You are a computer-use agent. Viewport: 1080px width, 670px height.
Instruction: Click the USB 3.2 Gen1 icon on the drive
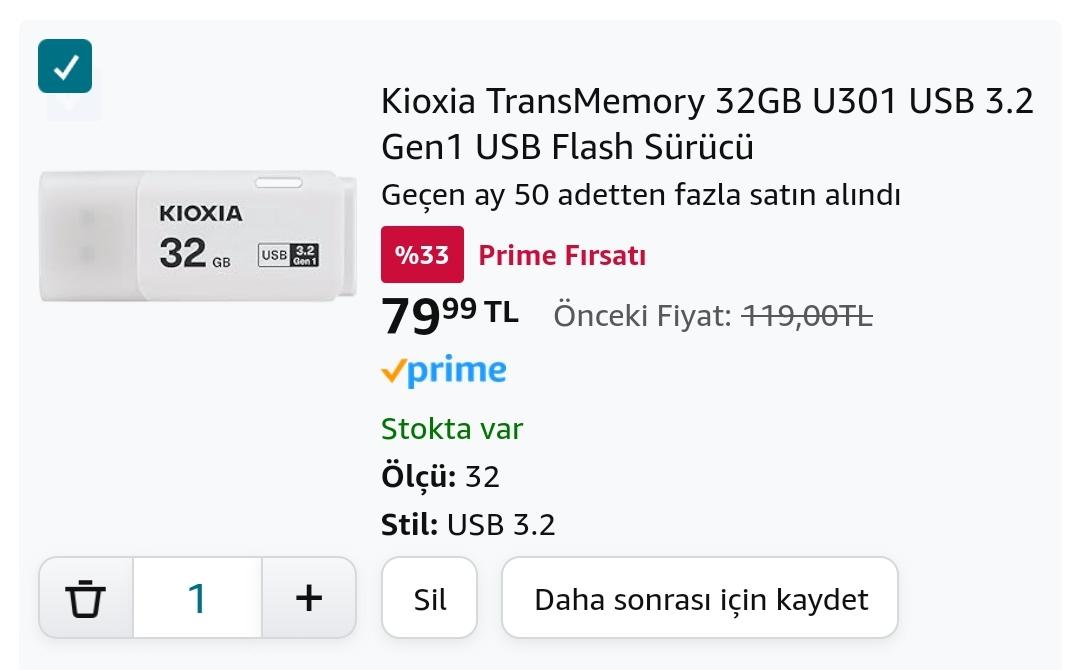pyautogui.click(x=288, y=254)
